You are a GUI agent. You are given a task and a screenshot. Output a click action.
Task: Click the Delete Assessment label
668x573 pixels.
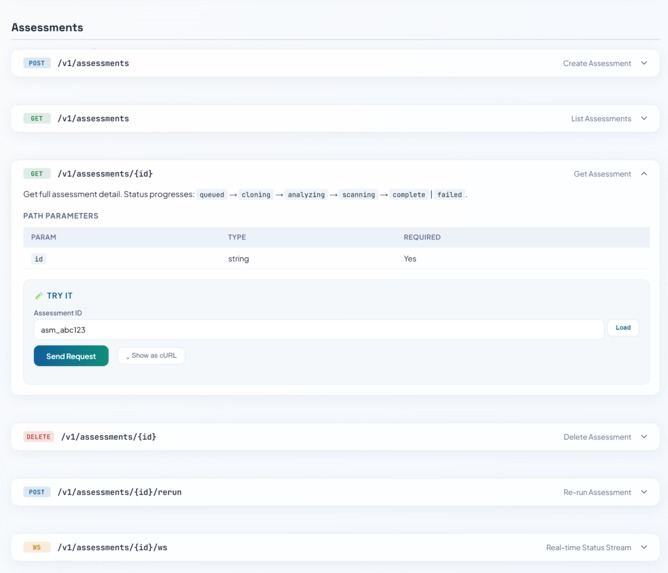[597, 437]
